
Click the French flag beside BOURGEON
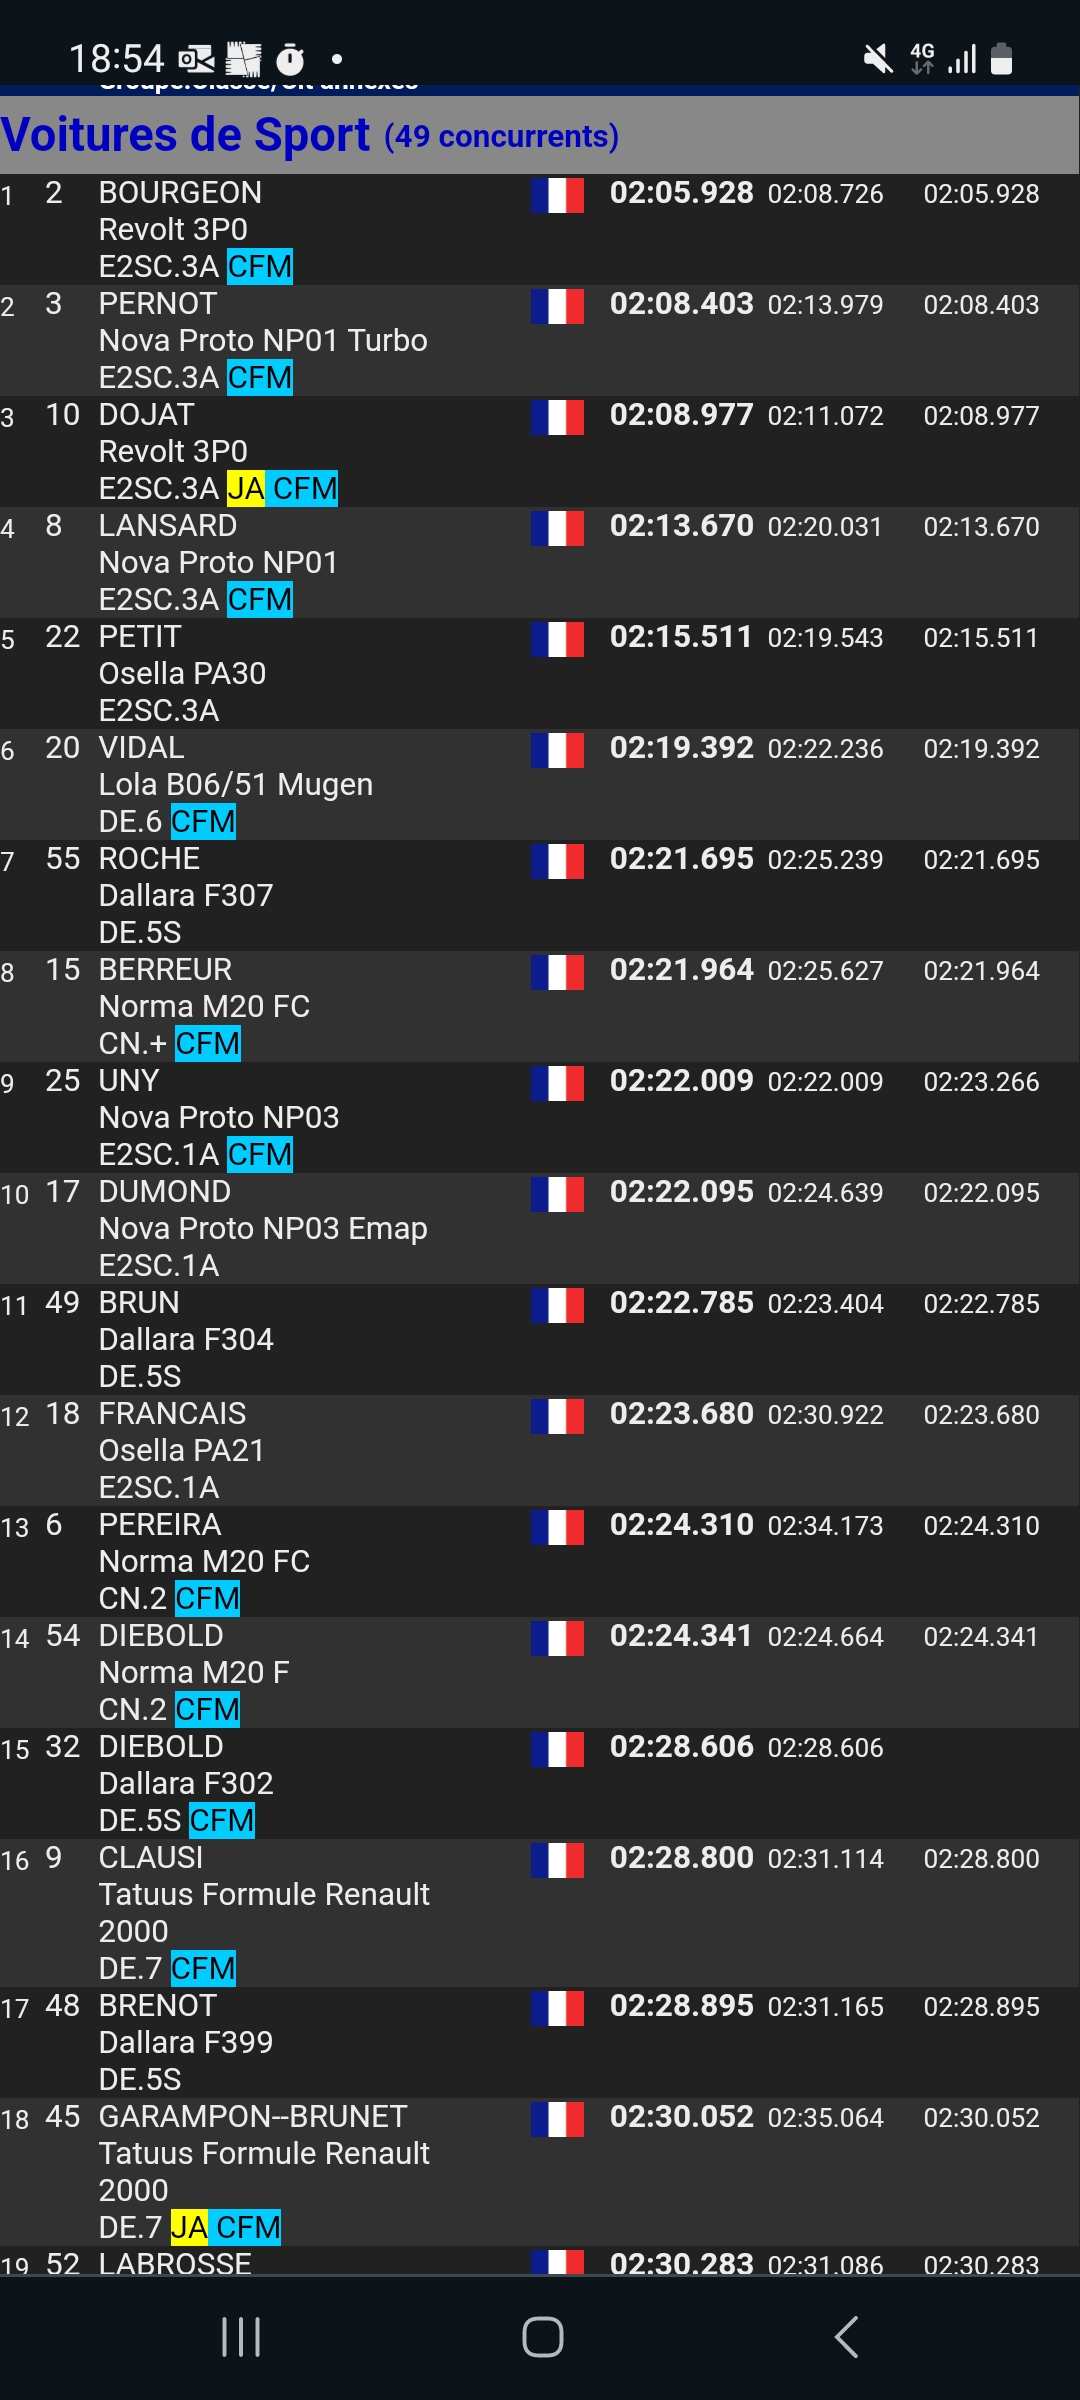point(557,195)
